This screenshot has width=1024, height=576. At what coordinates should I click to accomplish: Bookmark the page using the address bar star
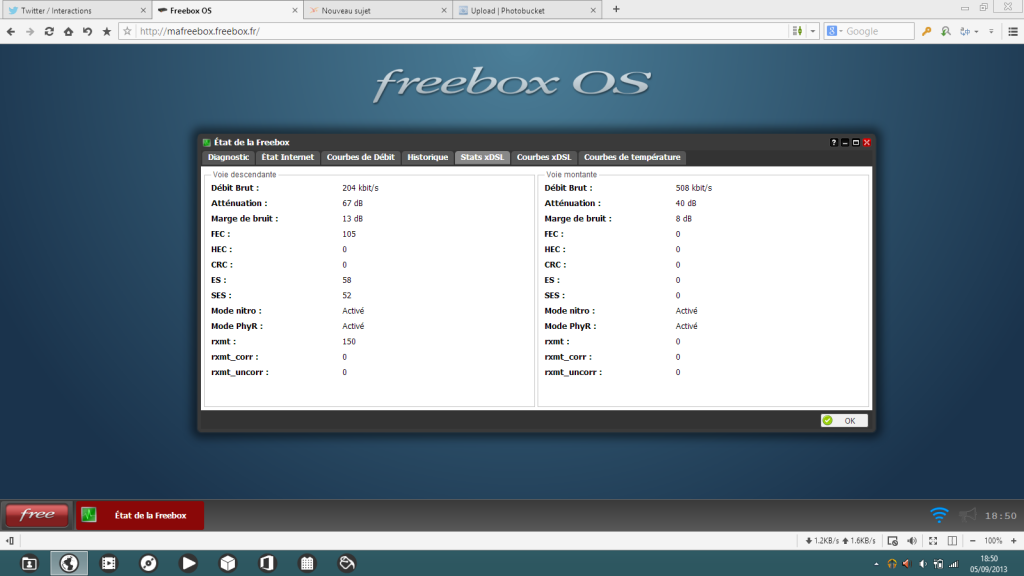pos(127,31)
